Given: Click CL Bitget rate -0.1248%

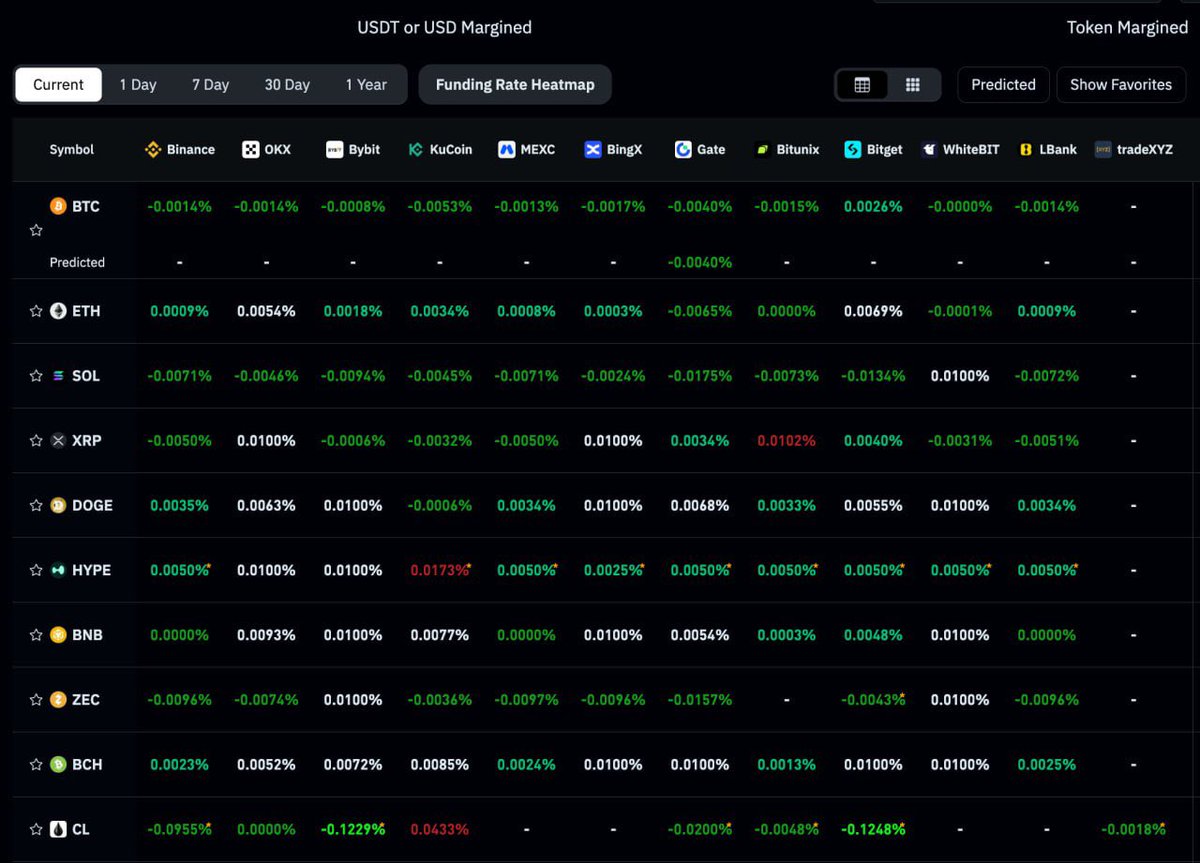Looking at the screenshot, I should point(873,829).
